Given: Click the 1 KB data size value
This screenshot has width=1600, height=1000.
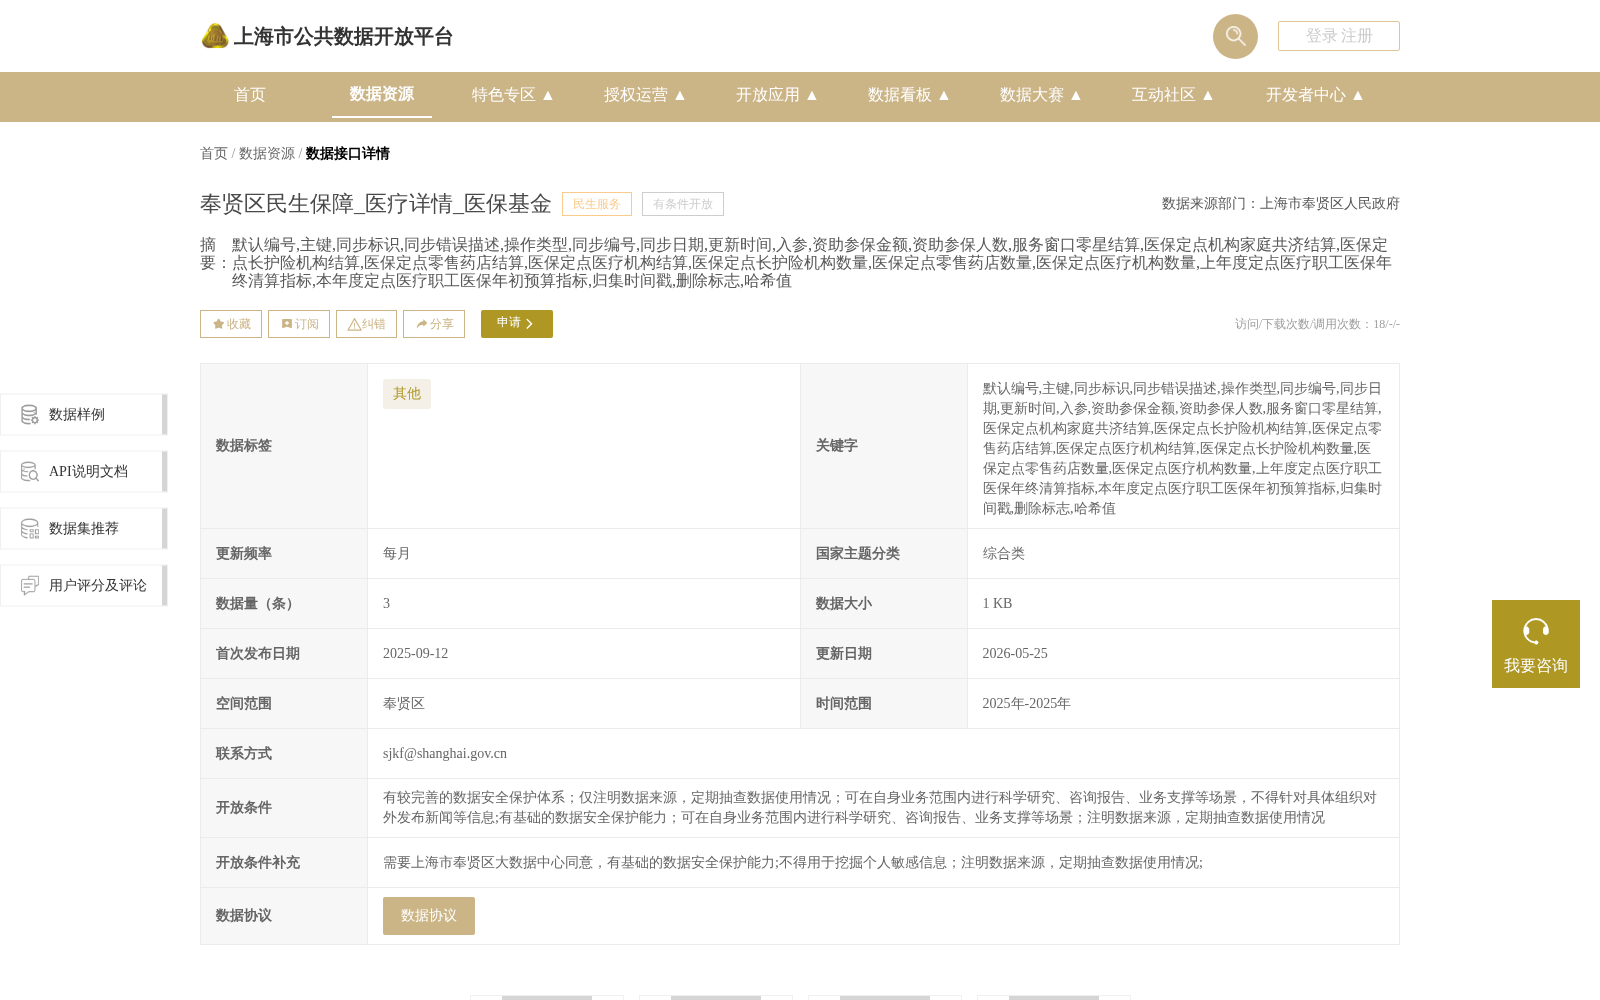Looking at the screenshot, I should [997, 604].
